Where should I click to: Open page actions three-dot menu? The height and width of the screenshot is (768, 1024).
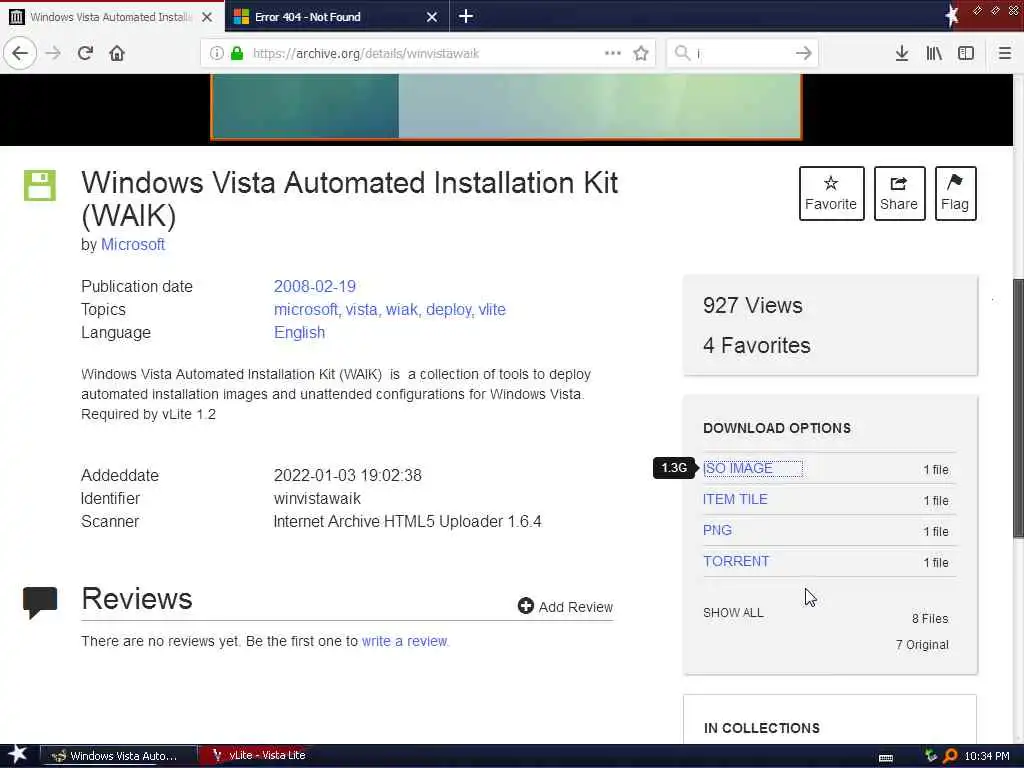click(613, 53)
